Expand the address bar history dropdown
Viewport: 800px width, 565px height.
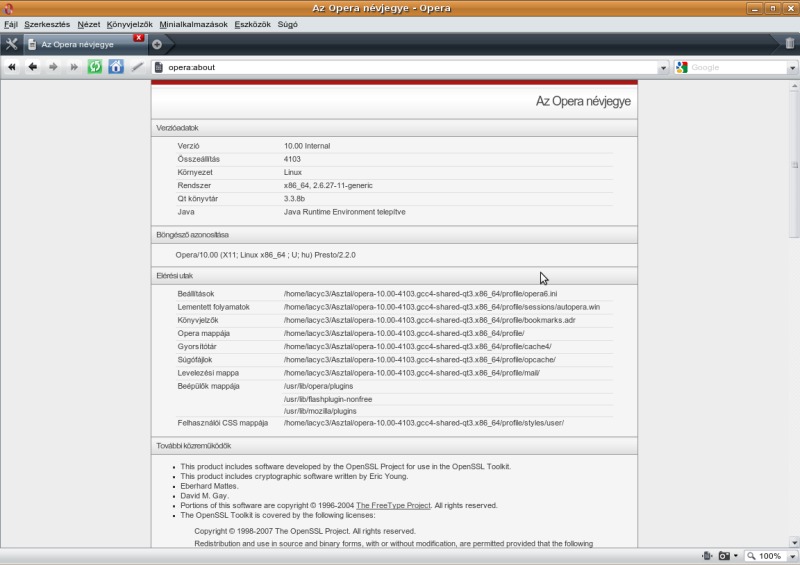click(663, 67)
